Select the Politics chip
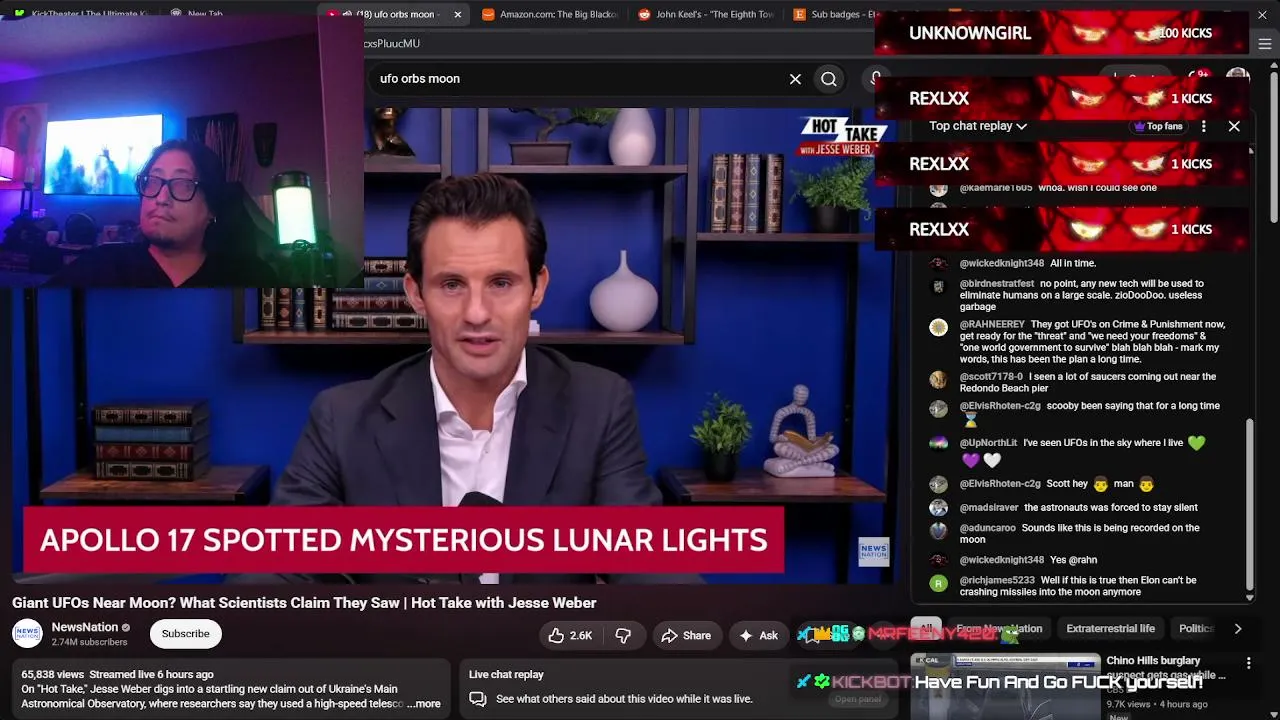Image resolution: width=1280 pixels, height=720 pixels. coord(1196,628)
